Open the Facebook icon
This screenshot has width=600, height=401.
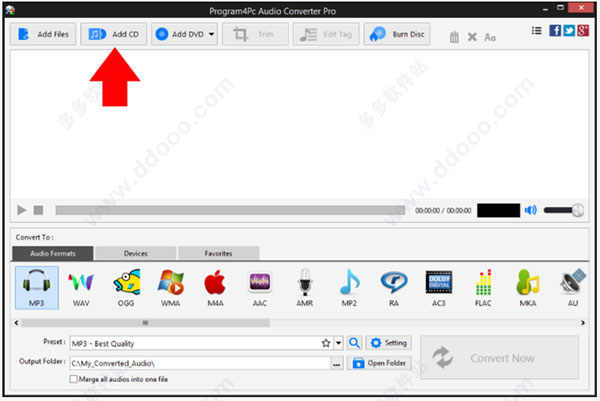pos(555,30)
